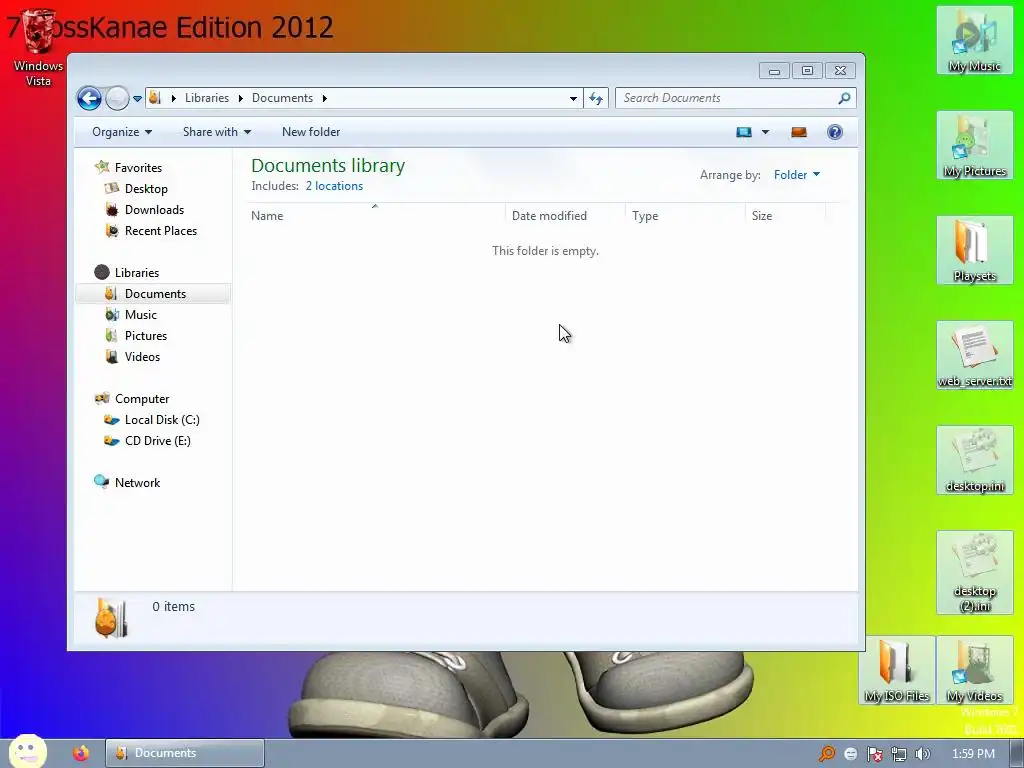Click the Favorites star icon

coord(101,167)
